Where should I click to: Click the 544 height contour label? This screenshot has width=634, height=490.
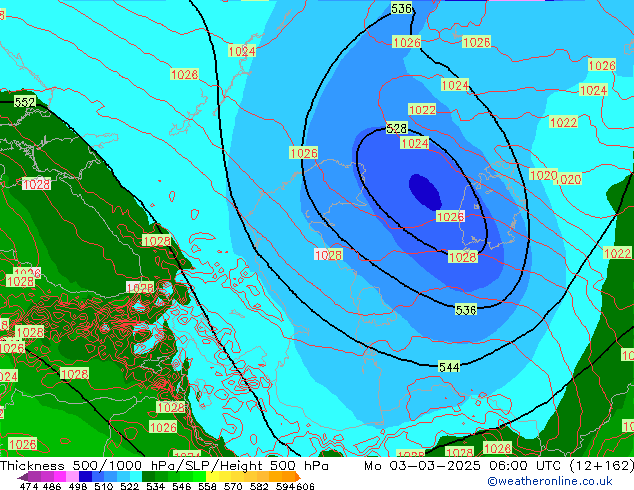pyautogui.click(x=449, y=367)
